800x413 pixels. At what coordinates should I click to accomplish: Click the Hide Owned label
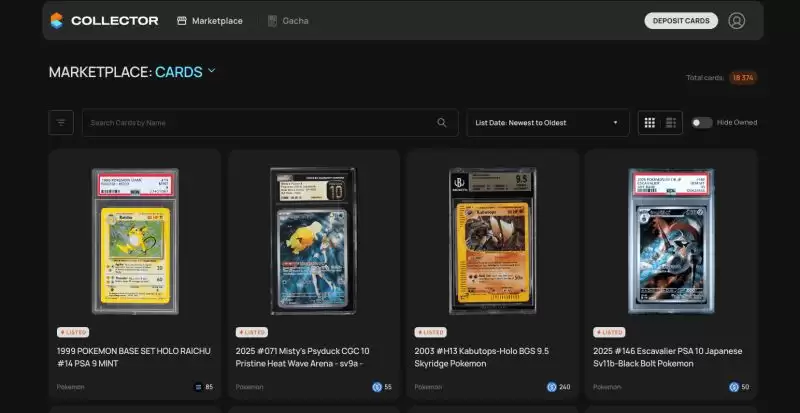(x=737, y=123)
